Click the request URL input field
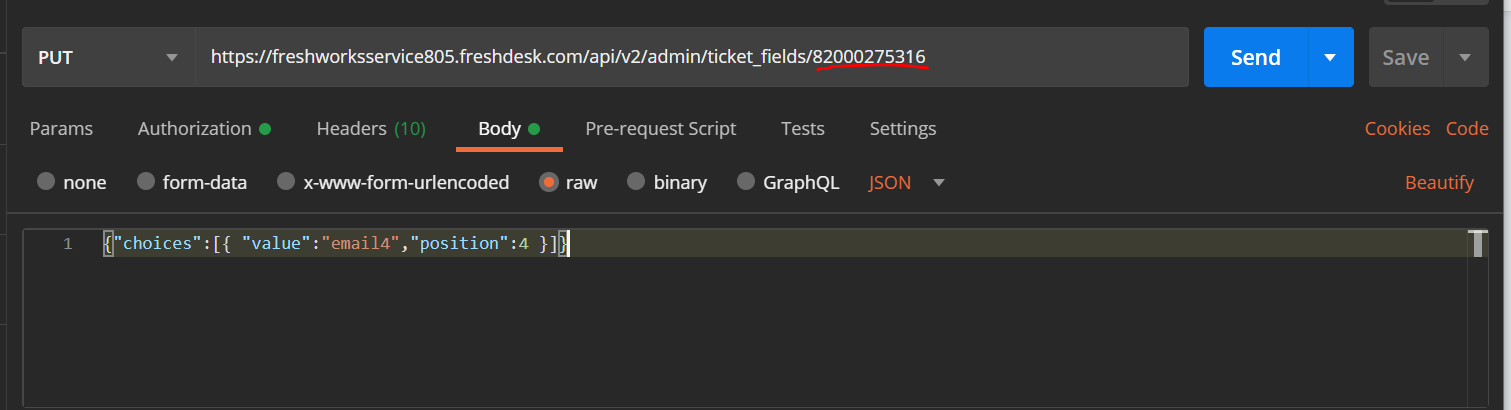Screen dimensions: 1511x410 [692, 57]
